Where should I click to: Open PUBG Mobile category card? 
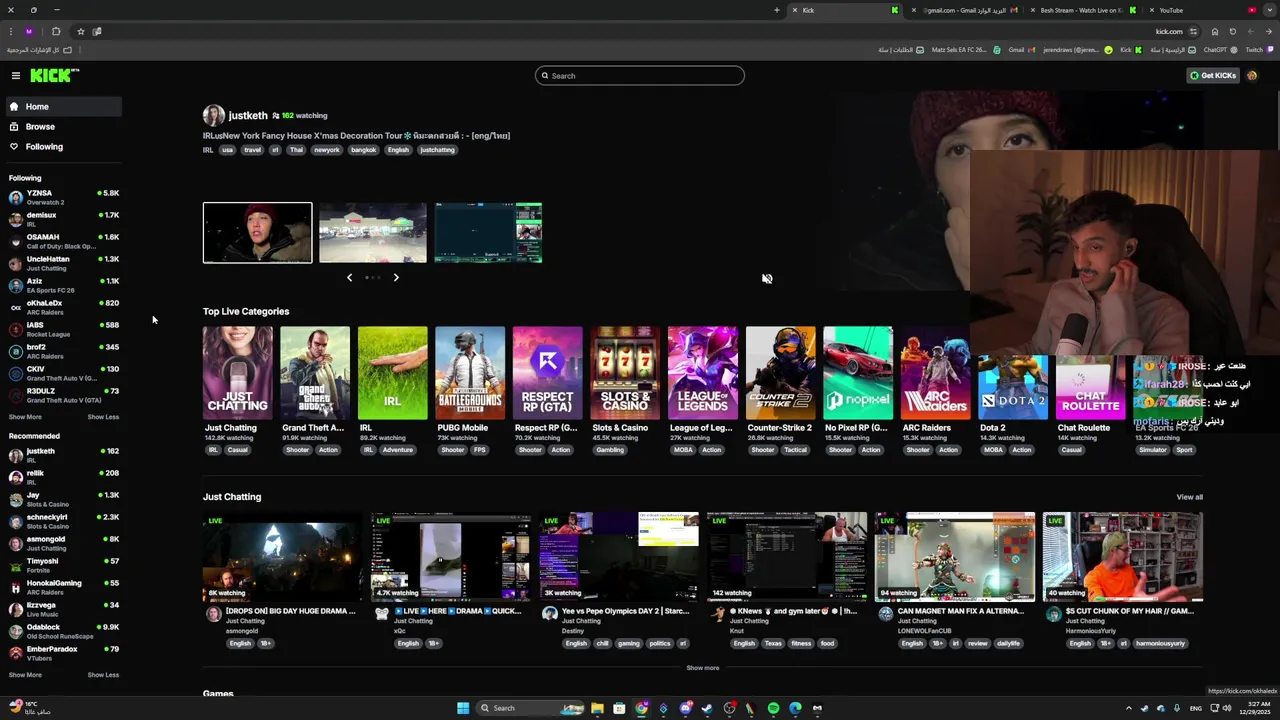tap(470, 373)
